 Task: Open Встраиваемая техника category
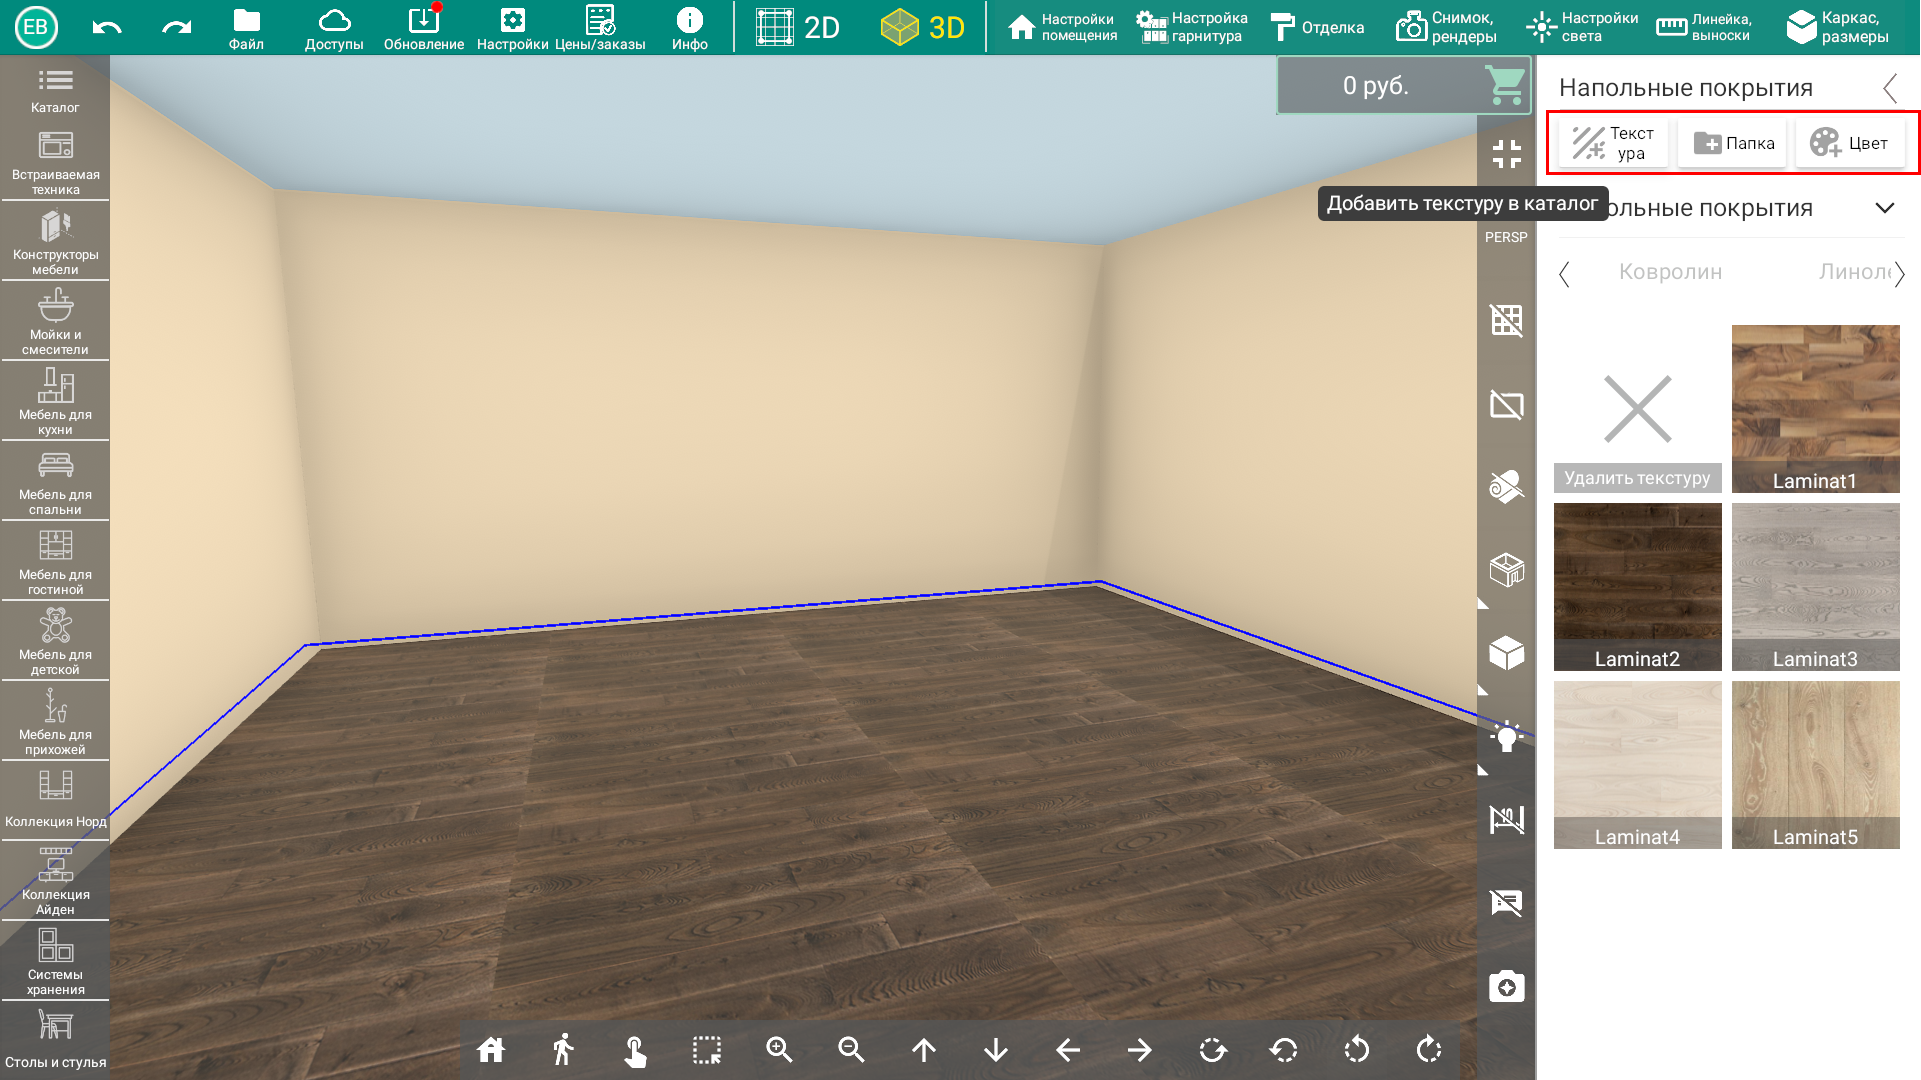click(55, 162)
